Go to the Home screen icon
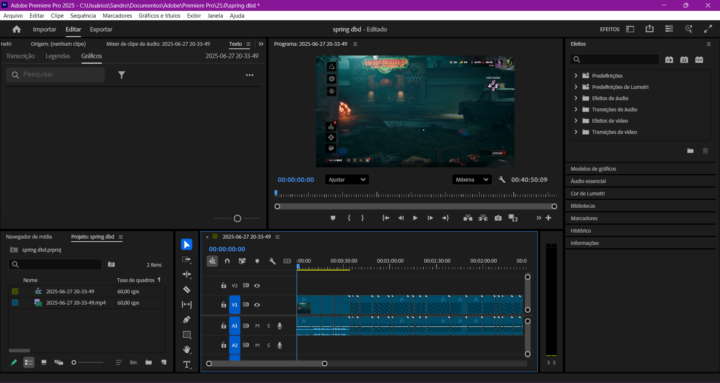 pos(17,29)
